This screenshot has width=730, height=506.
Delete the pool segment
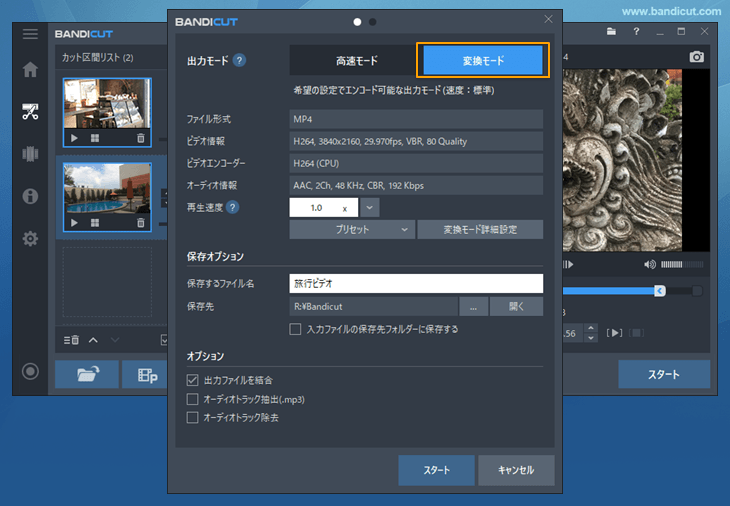[141, 223]
